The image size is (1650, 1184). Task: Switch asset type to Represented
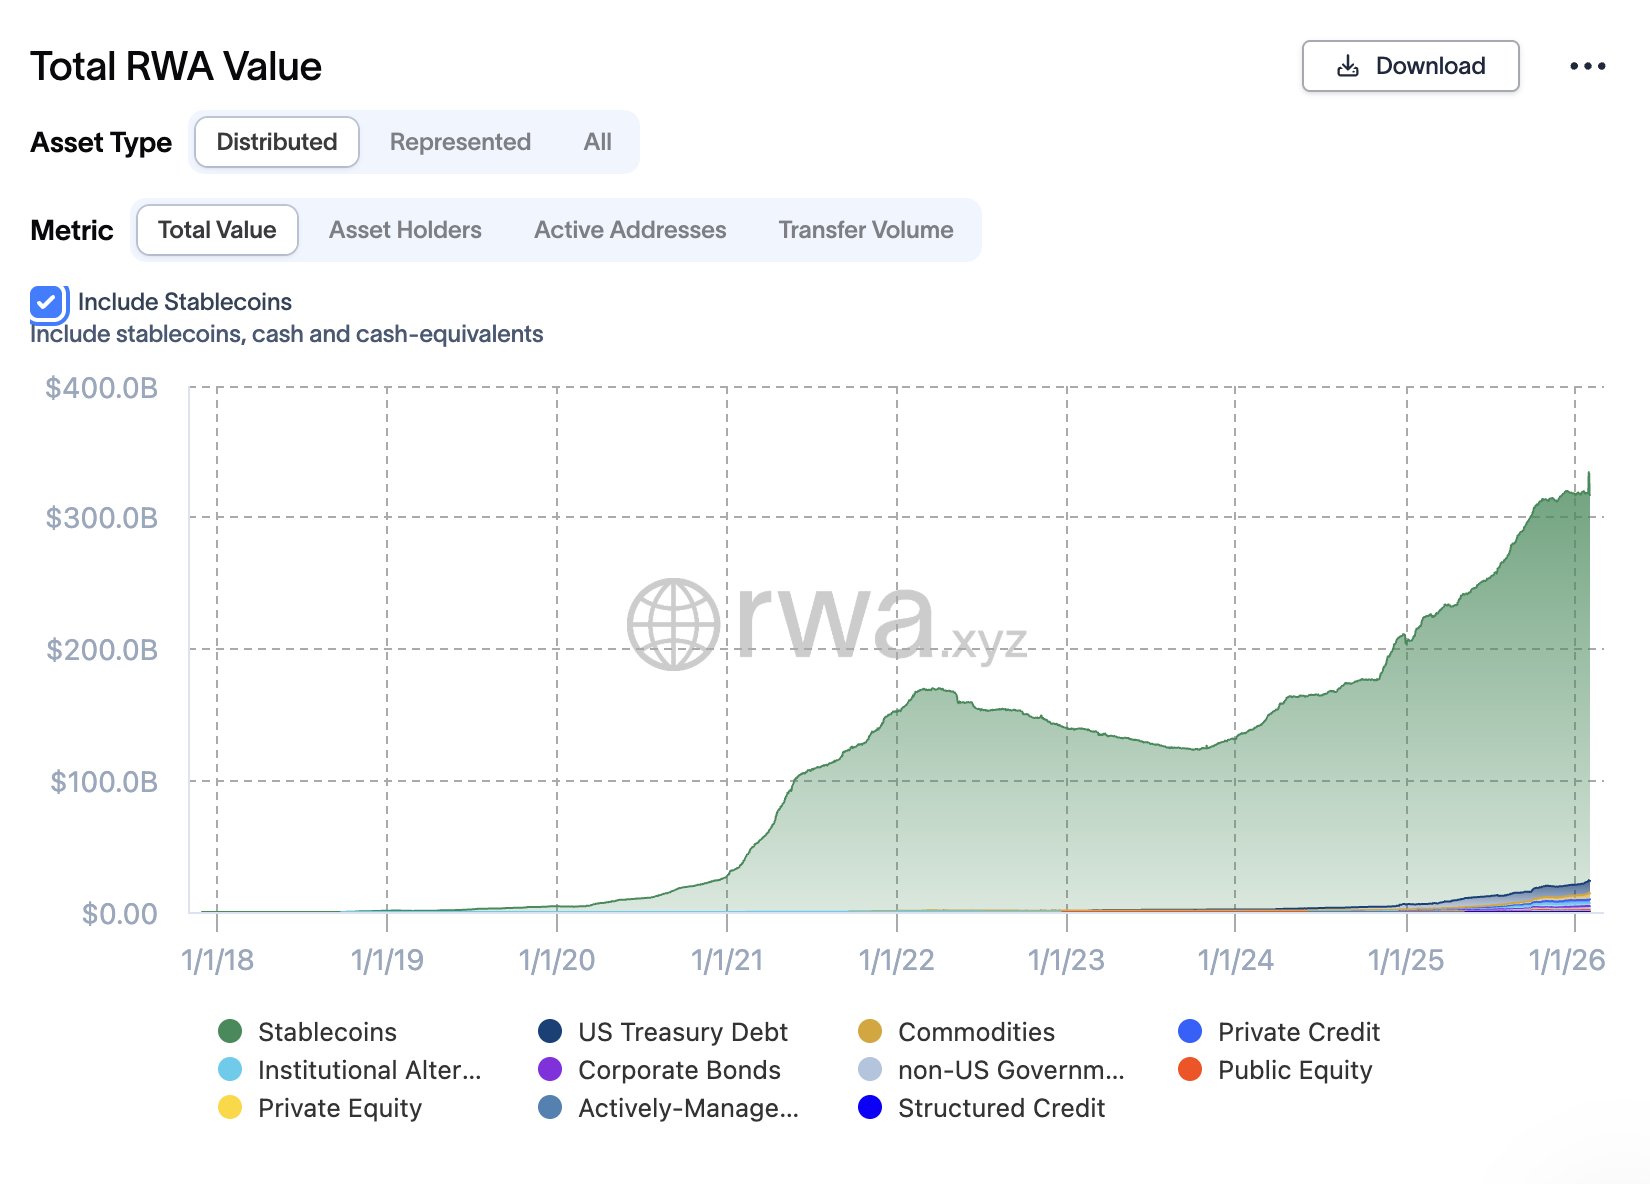pyautogui.click(x=460, y=142)
